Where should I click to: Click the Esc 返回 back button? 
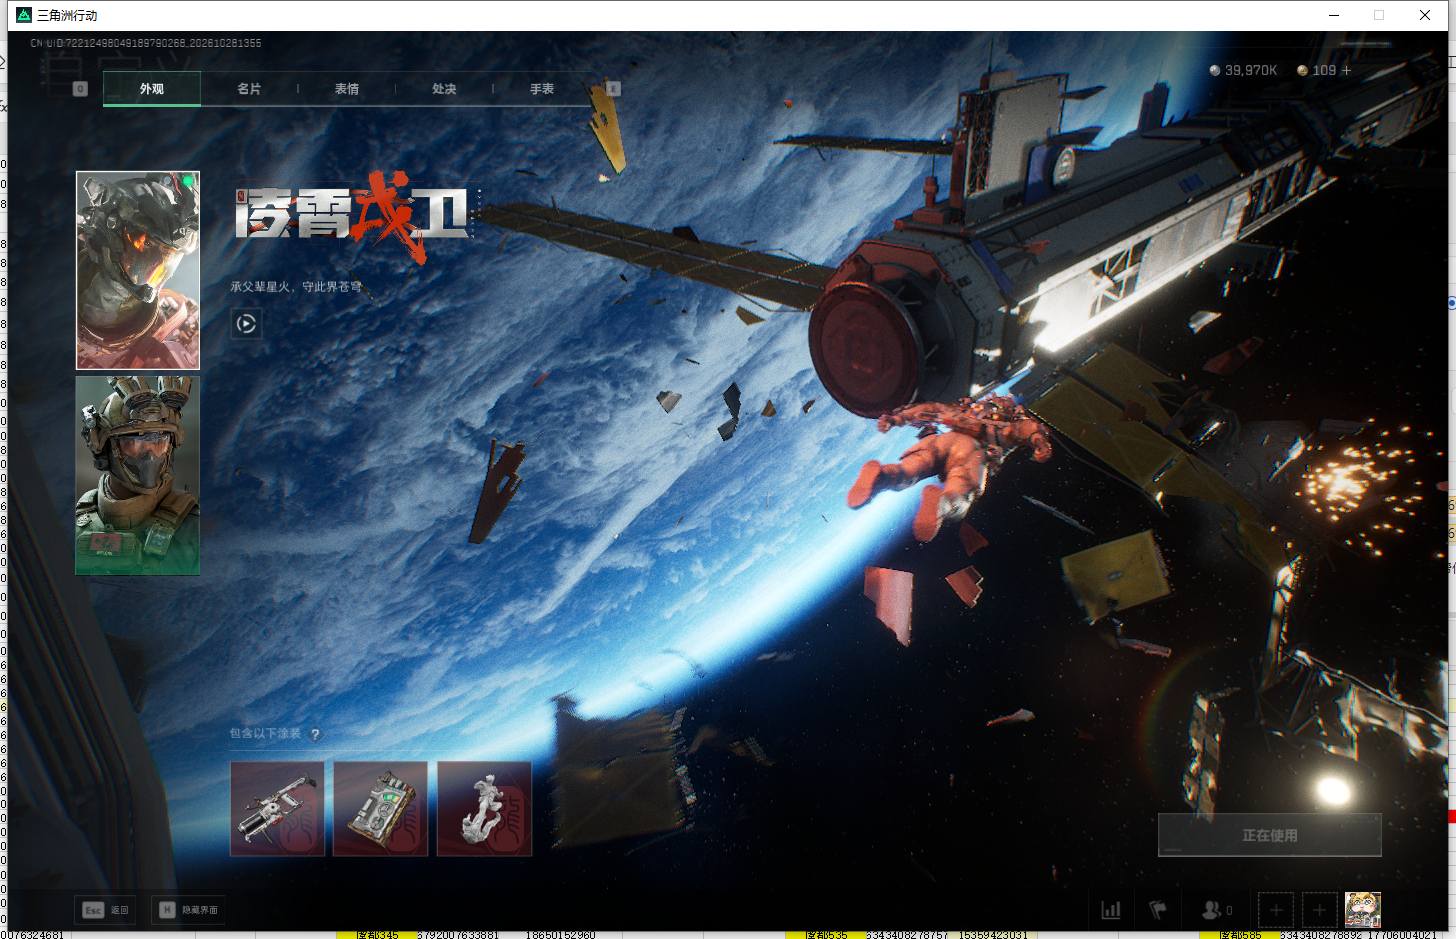[x=106, y=910]
